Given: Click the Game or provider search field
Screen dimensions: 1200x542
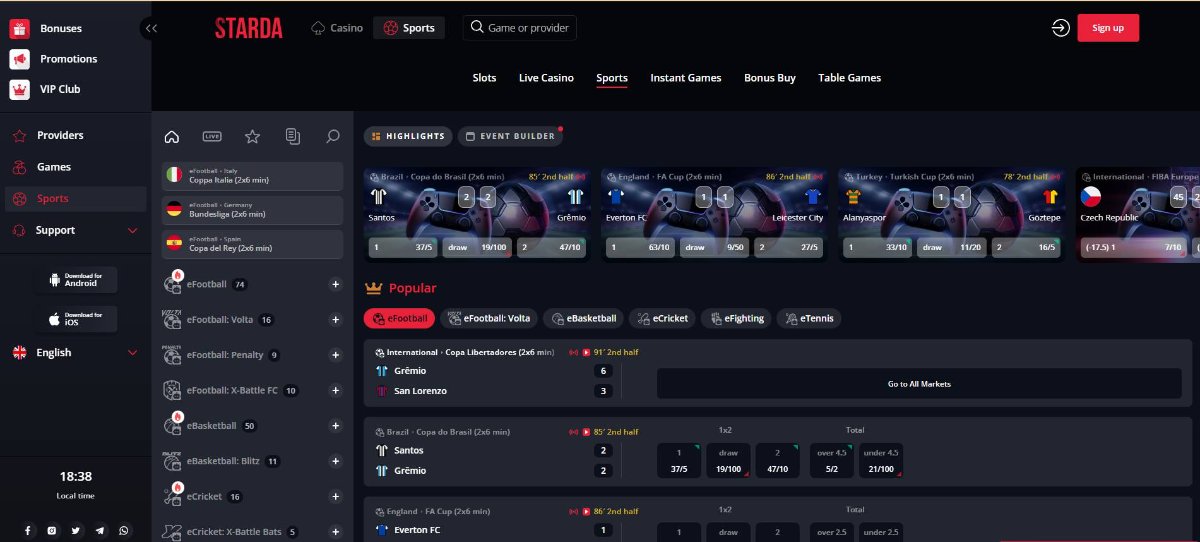Looking at the screenshot, I should 520,28.
